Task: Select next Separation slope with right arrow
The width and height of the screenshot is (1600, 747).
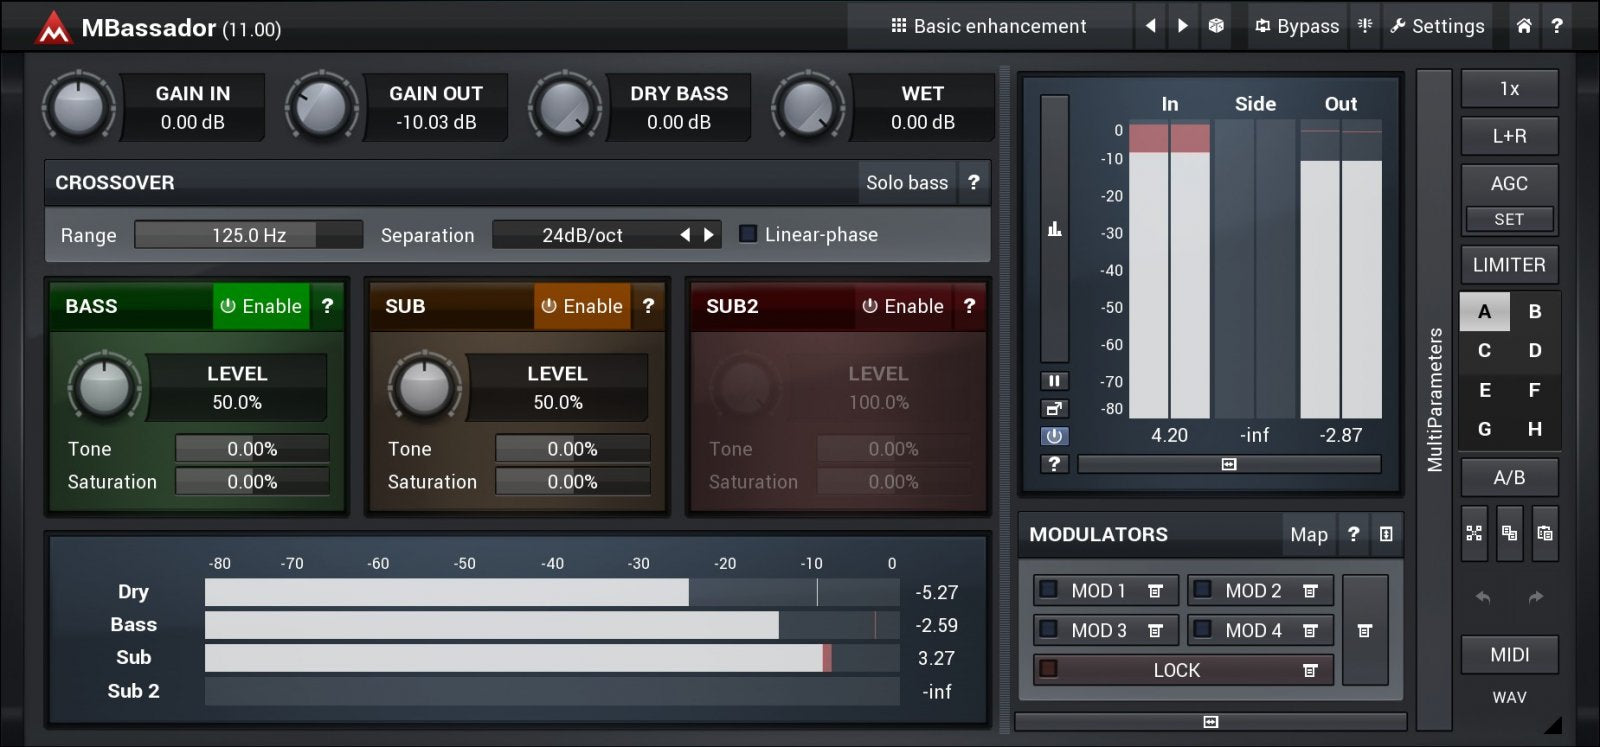Action: tap(709, 235)
